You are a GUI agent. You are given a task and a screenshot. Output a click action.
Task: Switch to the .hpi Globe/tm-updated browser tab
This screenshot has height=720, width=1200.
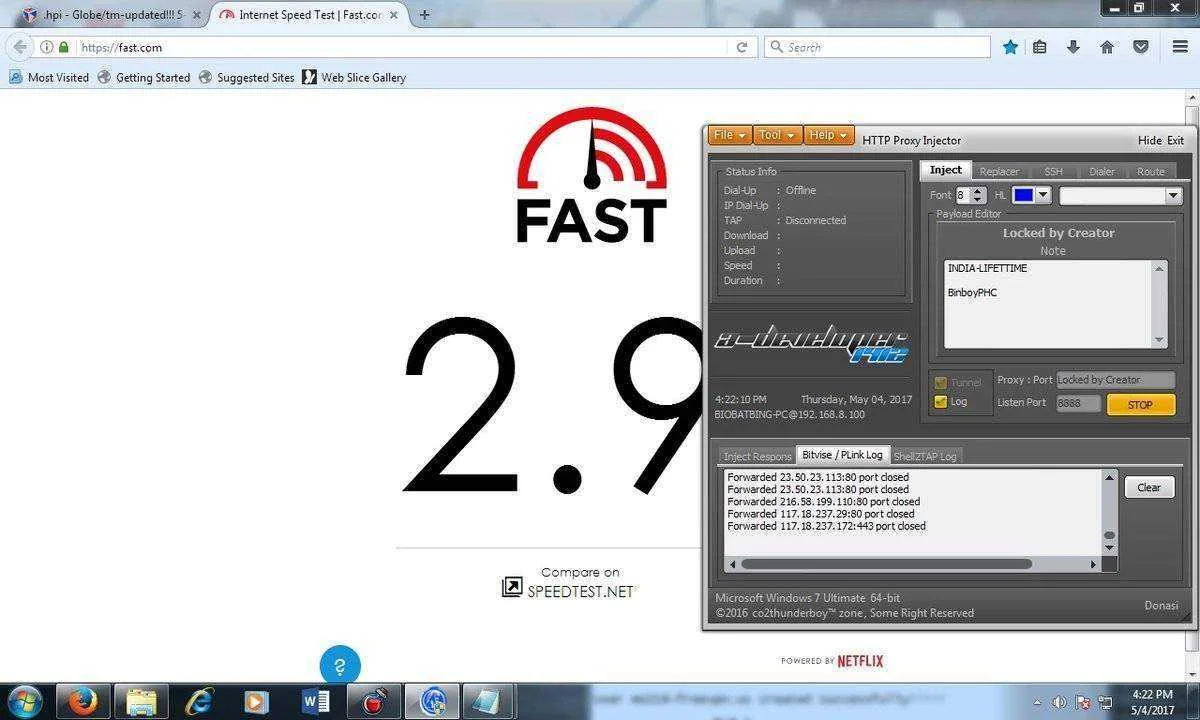pos(112,15)
